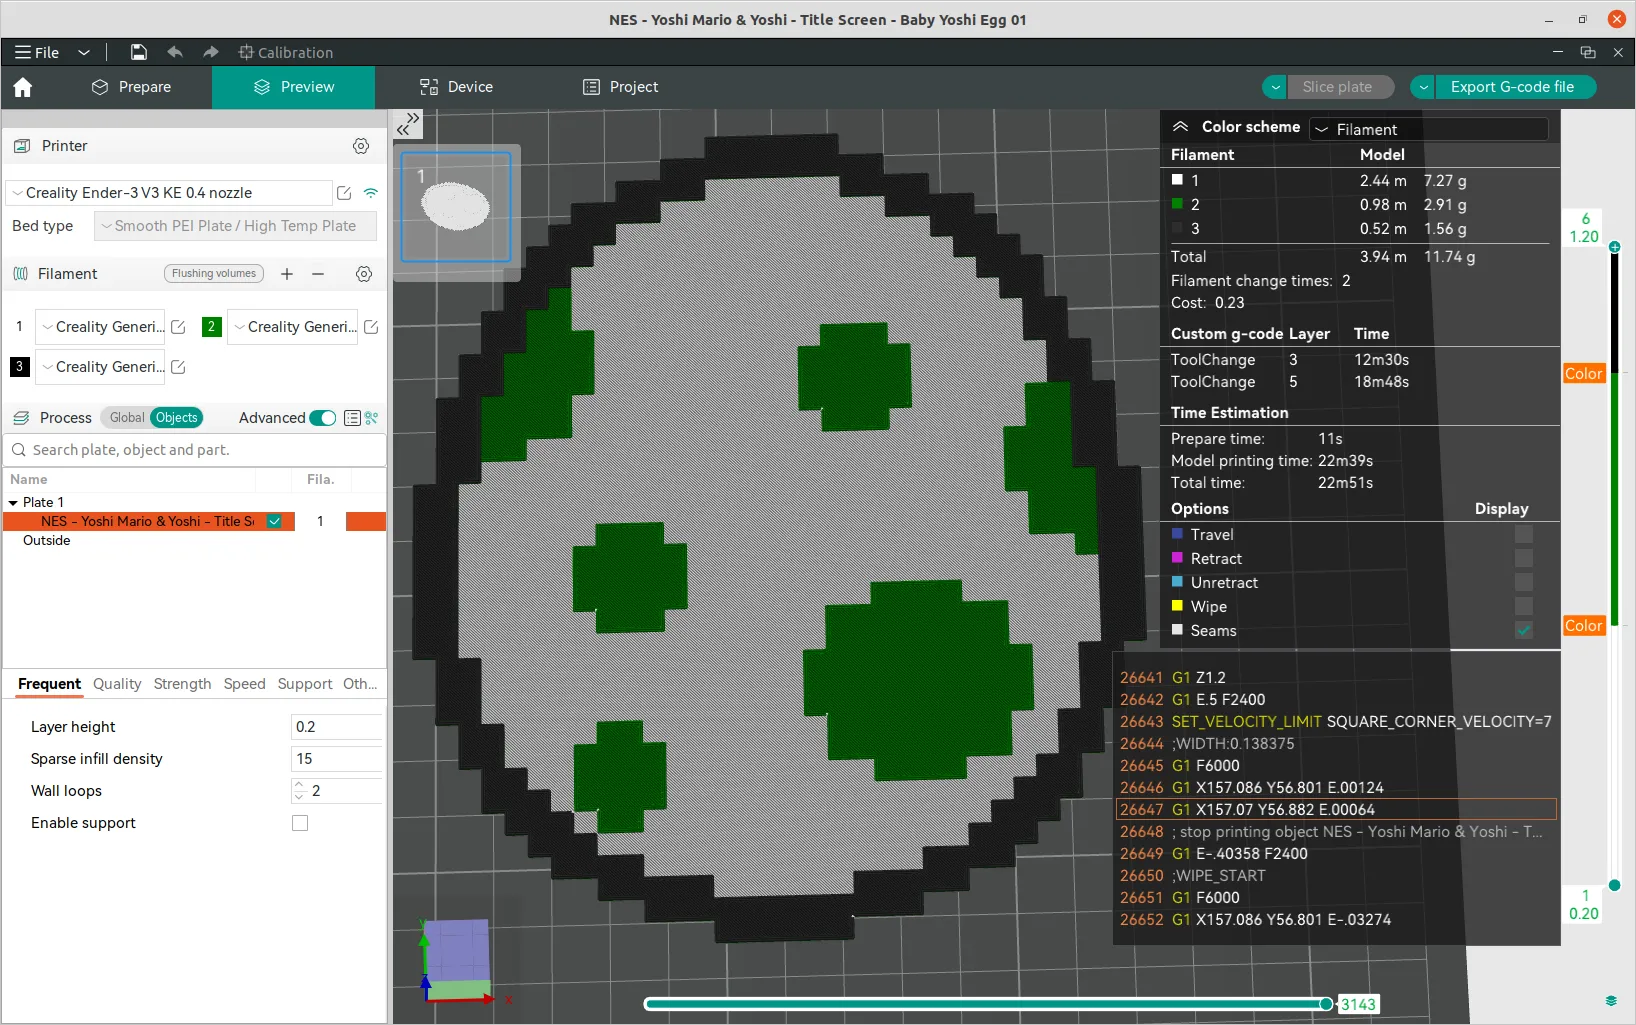Viewport: 1636px width, 1025px height.
Task: Open the Printer settings gear
Action: click(x=360, y=146)
